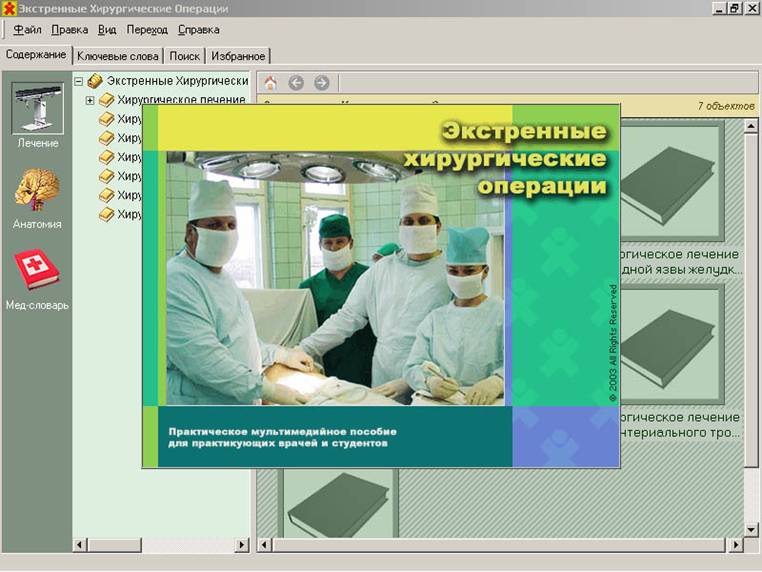Screen dimensions: 762x572
Task: Click the content pane down scroll arrow
Action: (751, 529)
